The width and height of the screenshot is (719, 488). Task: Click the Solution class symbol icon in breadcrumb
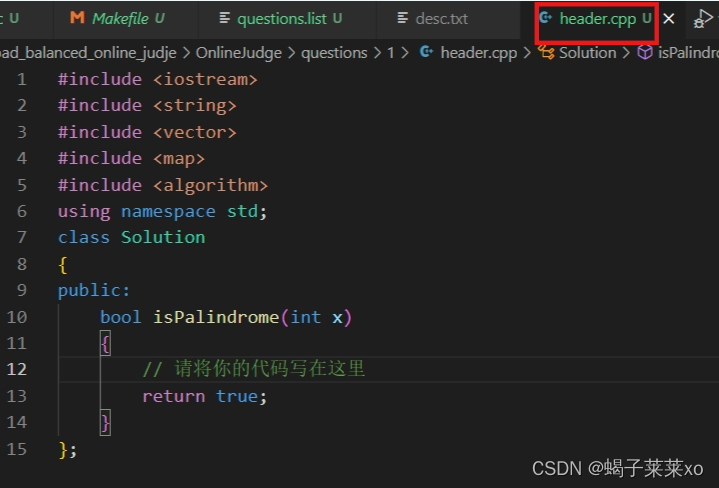546,52
